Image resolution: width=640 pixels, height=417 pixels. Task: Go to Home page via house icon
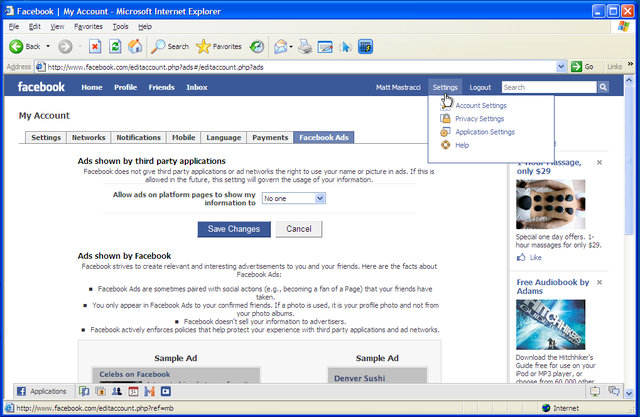pos(135,47)
